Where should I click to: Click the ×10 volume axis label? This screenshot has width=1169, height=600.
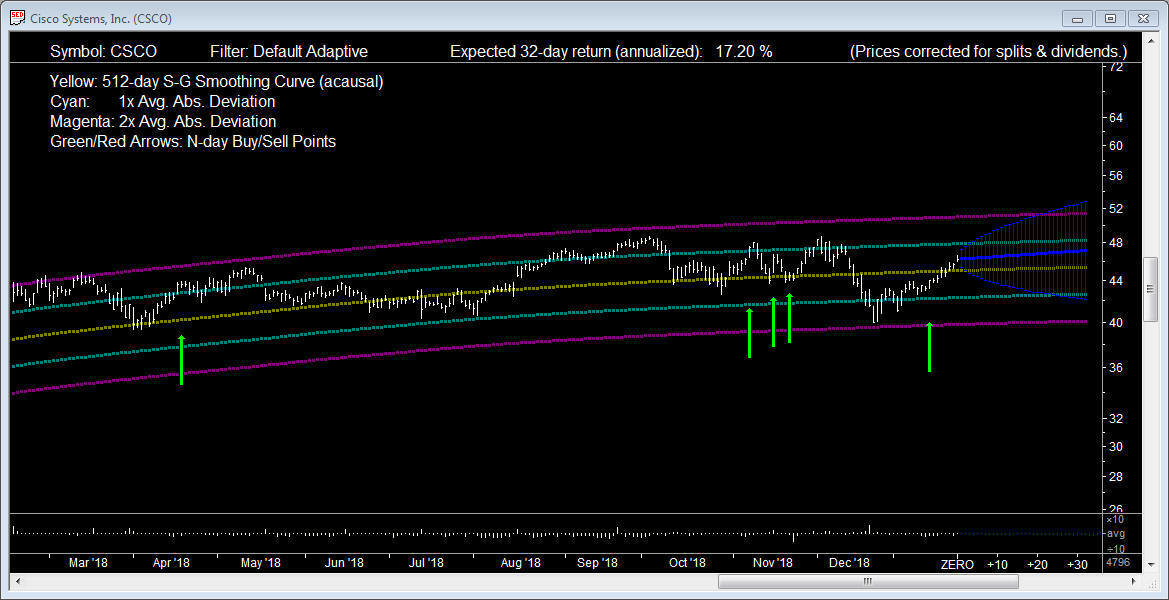[1116, 520]
